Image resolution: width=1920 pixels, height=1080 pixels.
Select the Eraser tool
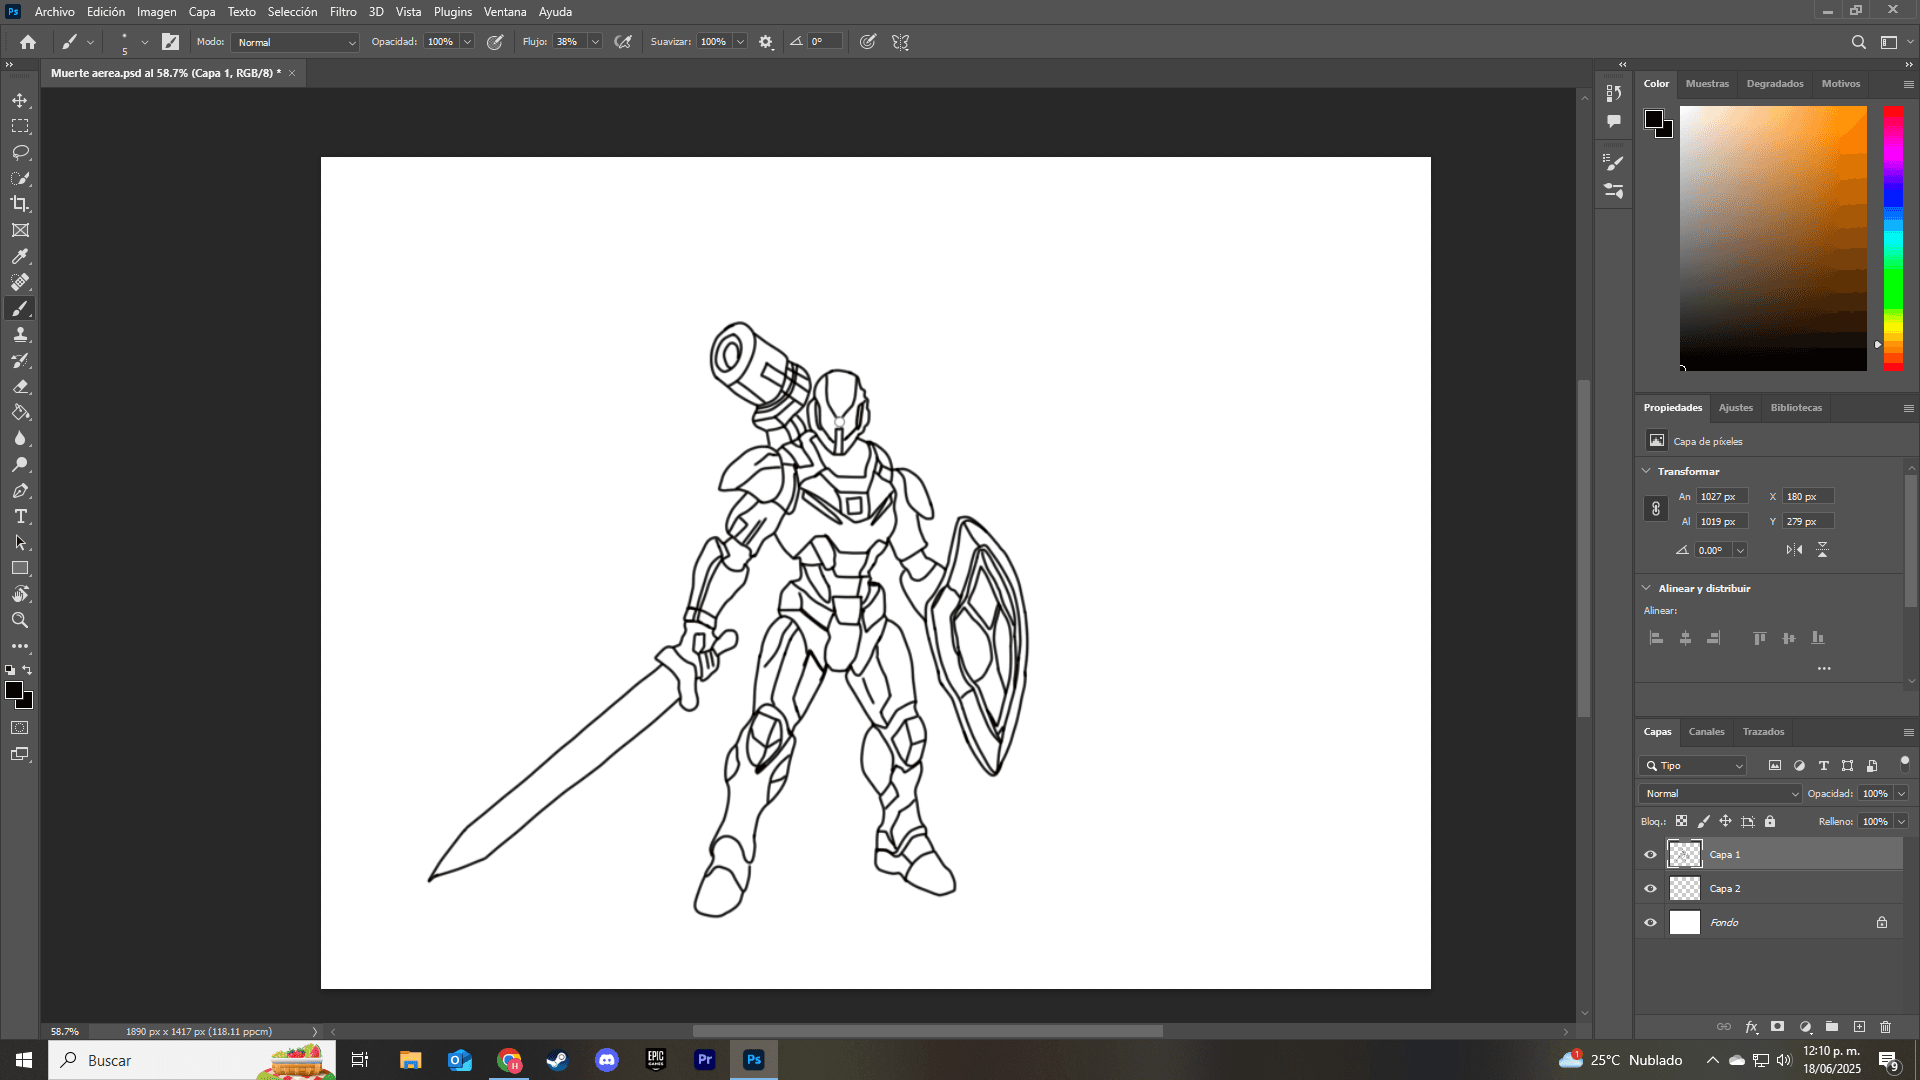pos(20,386)
